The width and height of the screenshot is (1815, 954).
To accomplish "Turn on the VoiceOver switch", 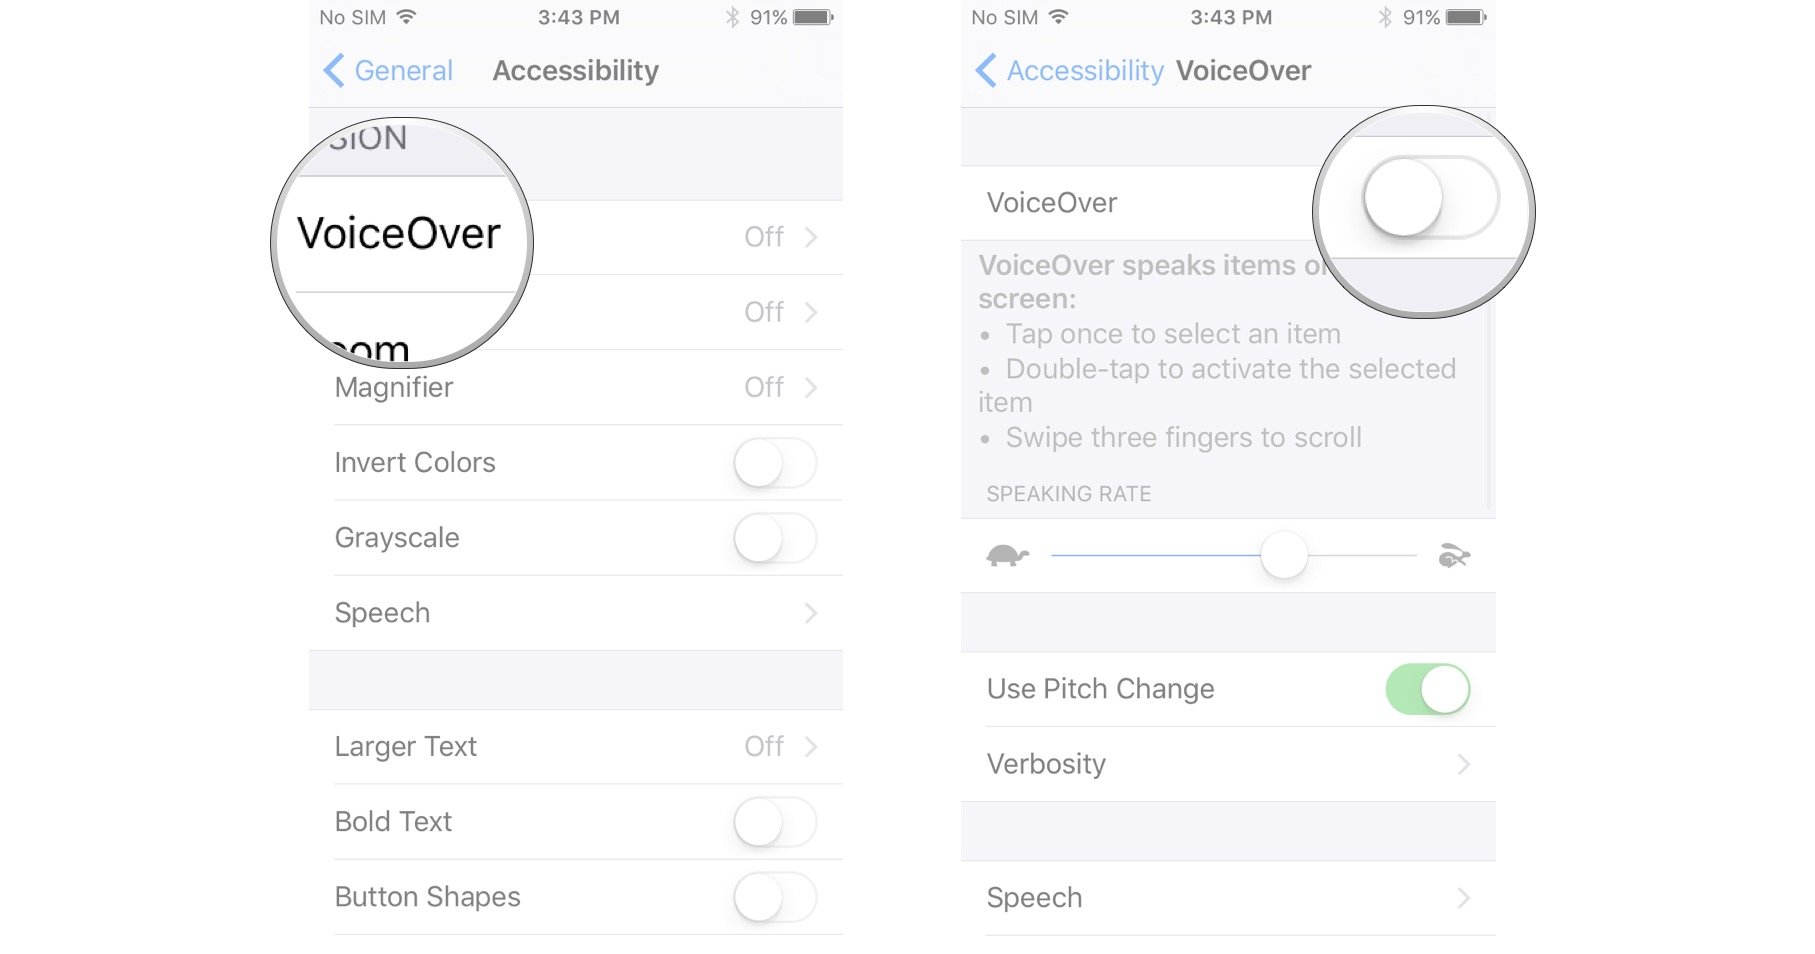I will pos(1431,197).
